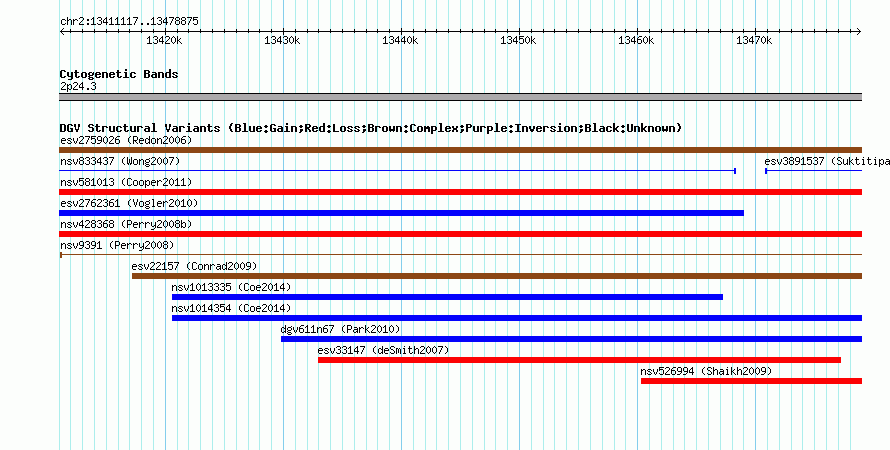Click the 2p24.3 cytogenetic band bar
The width and height of the screenshot is (890, 450).
460,97
